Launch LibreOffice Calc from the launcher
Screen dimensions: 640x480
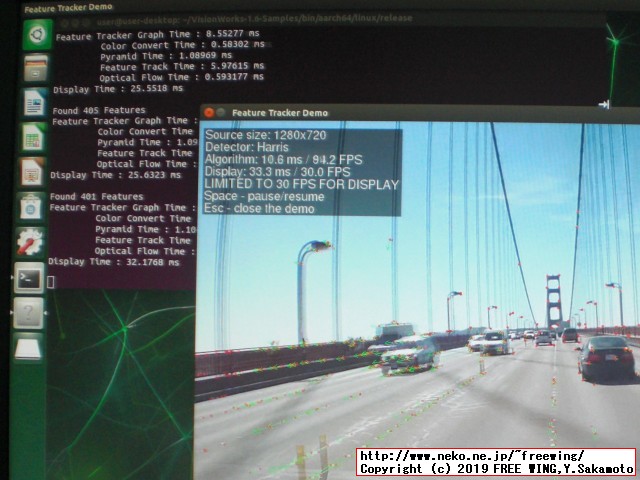point(33,138)
